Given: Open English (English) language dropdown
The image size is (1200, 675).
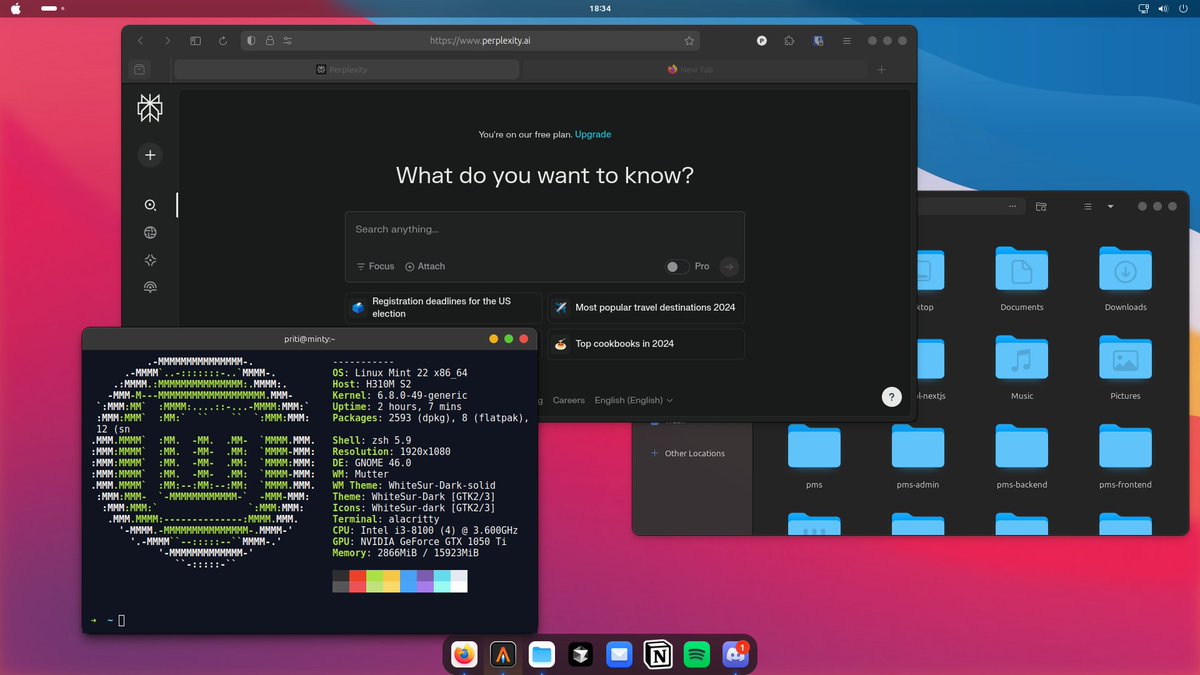Looking at the screenshot, I should tap(634, 400).
